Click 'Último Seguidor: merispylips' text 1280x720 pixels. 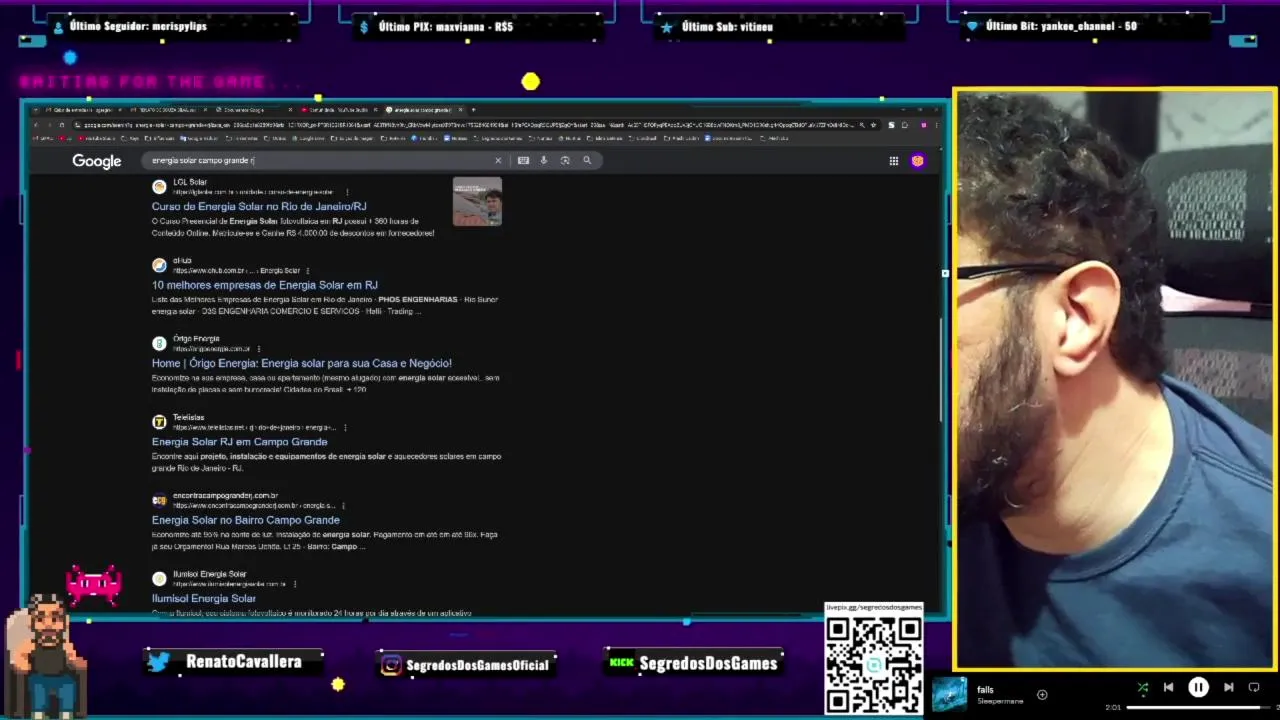coord(138,26)
